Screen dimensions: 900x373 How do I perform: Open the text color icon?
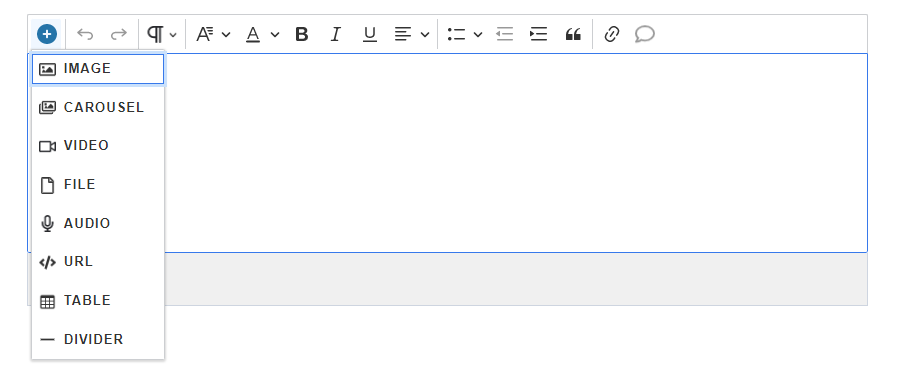[253, 34]
